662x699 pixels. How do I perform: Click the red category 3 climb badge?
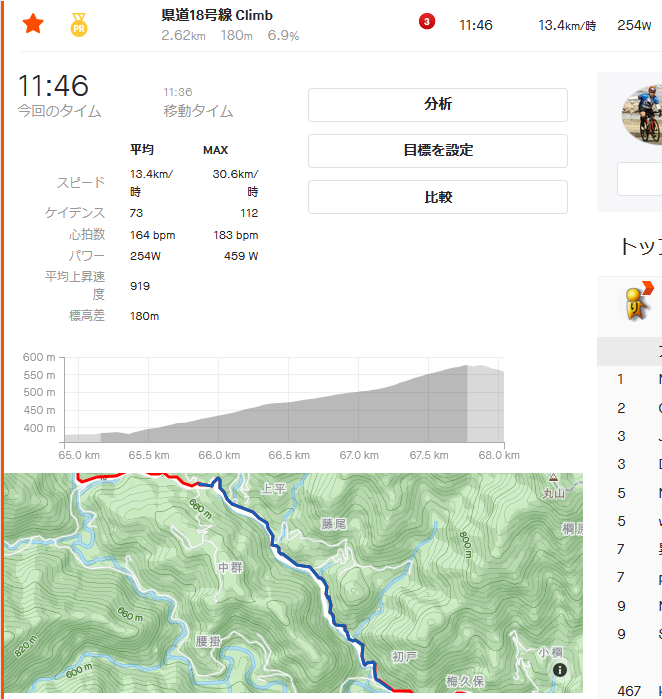pyautogui.click(x=427, y=21)
